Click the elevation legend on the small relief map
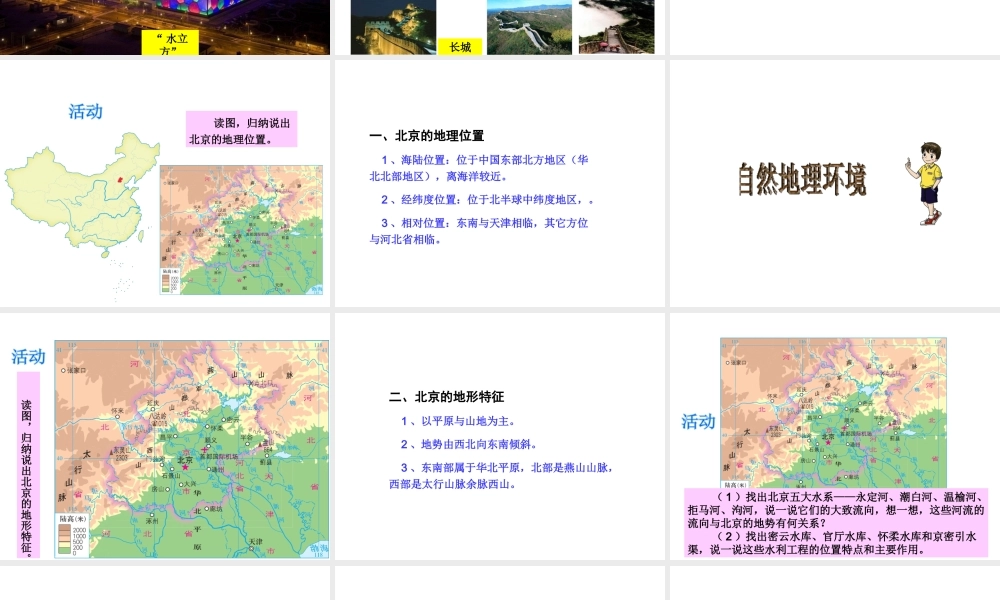Image resolution: width=1000 pixels, height=600 pixels. (x=171, y=280)
